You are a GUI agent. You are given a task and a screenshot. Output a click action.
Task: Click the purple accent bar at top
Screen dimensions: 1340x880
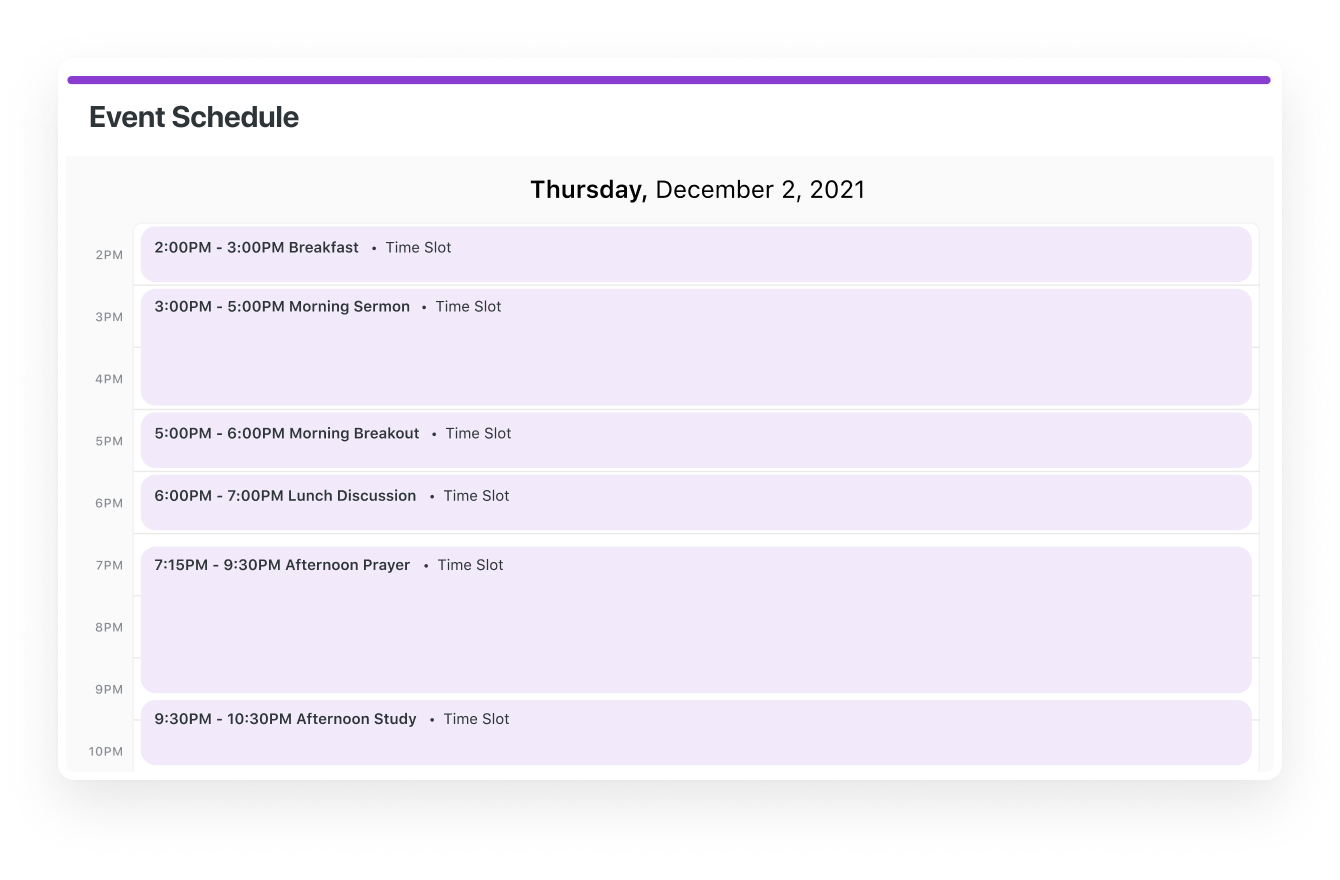coord(668,80)
